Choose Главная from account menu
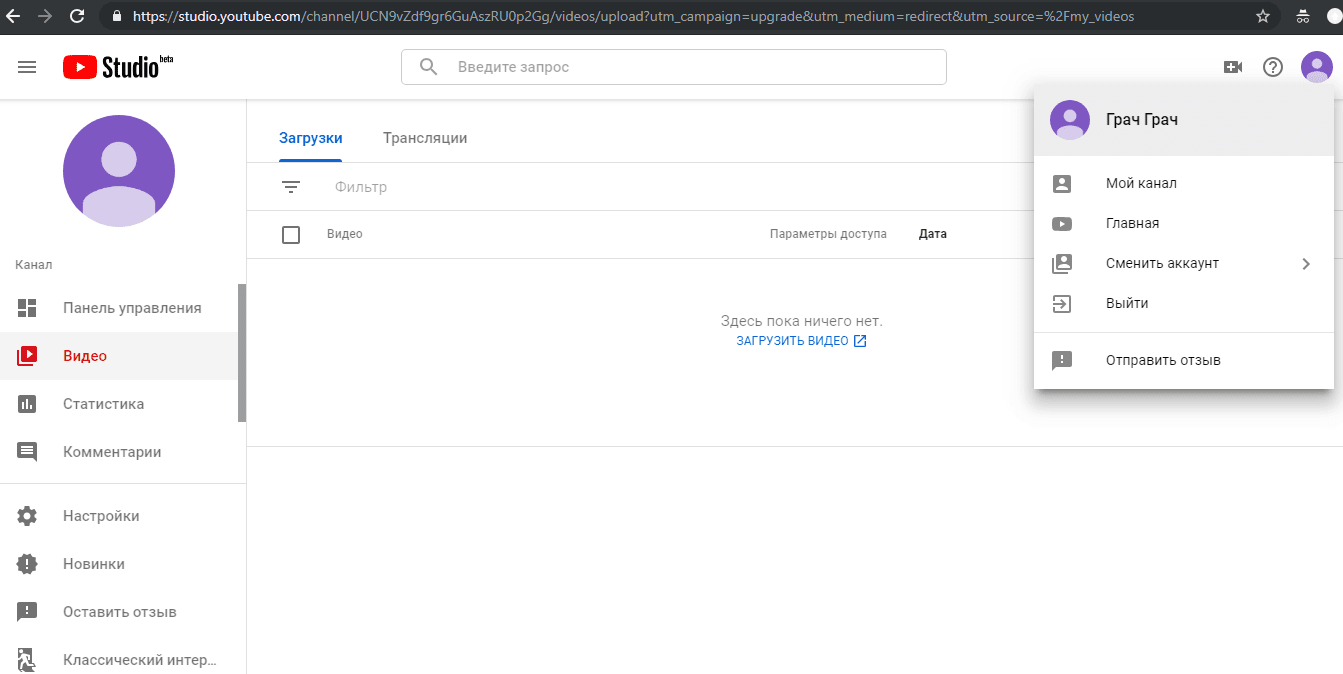The height and width of the screenshot is (674, 1343). 1184,224
